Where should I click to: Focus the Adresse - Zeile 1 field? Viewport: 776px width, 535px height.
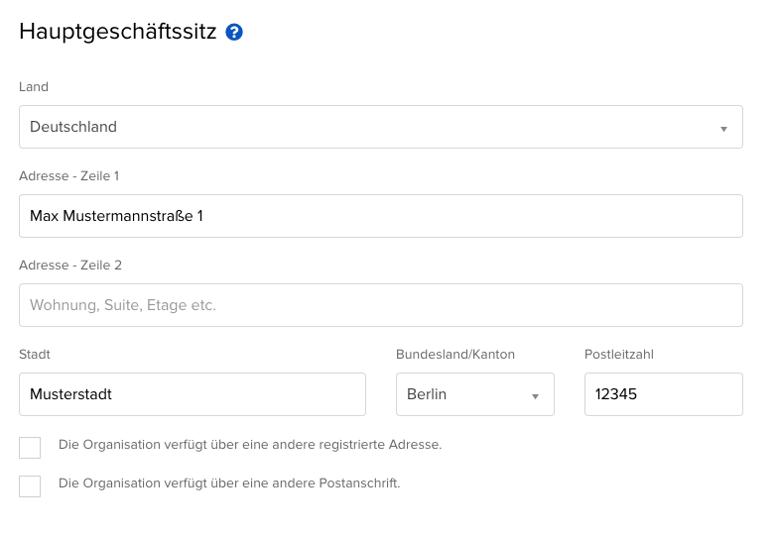pos(380,216)
